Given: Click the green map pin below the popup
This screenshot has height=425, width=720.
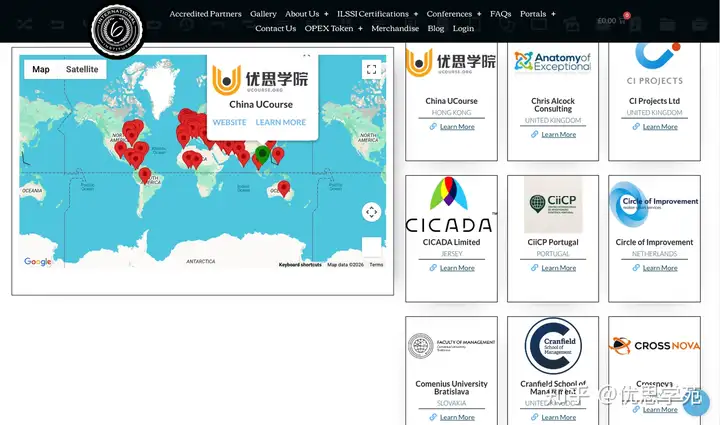Looking at the screenshot, I should click(262, 155).
